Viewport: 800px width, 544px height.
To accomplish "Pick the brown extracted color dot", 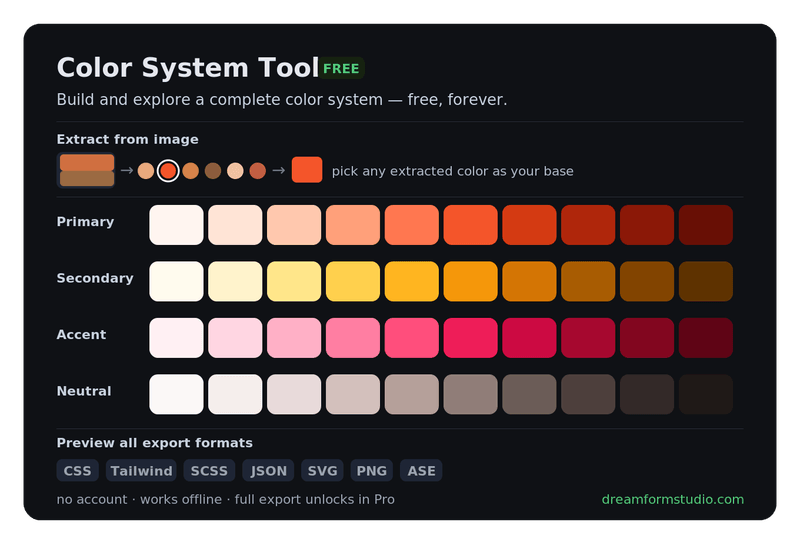I will (213, 170).
